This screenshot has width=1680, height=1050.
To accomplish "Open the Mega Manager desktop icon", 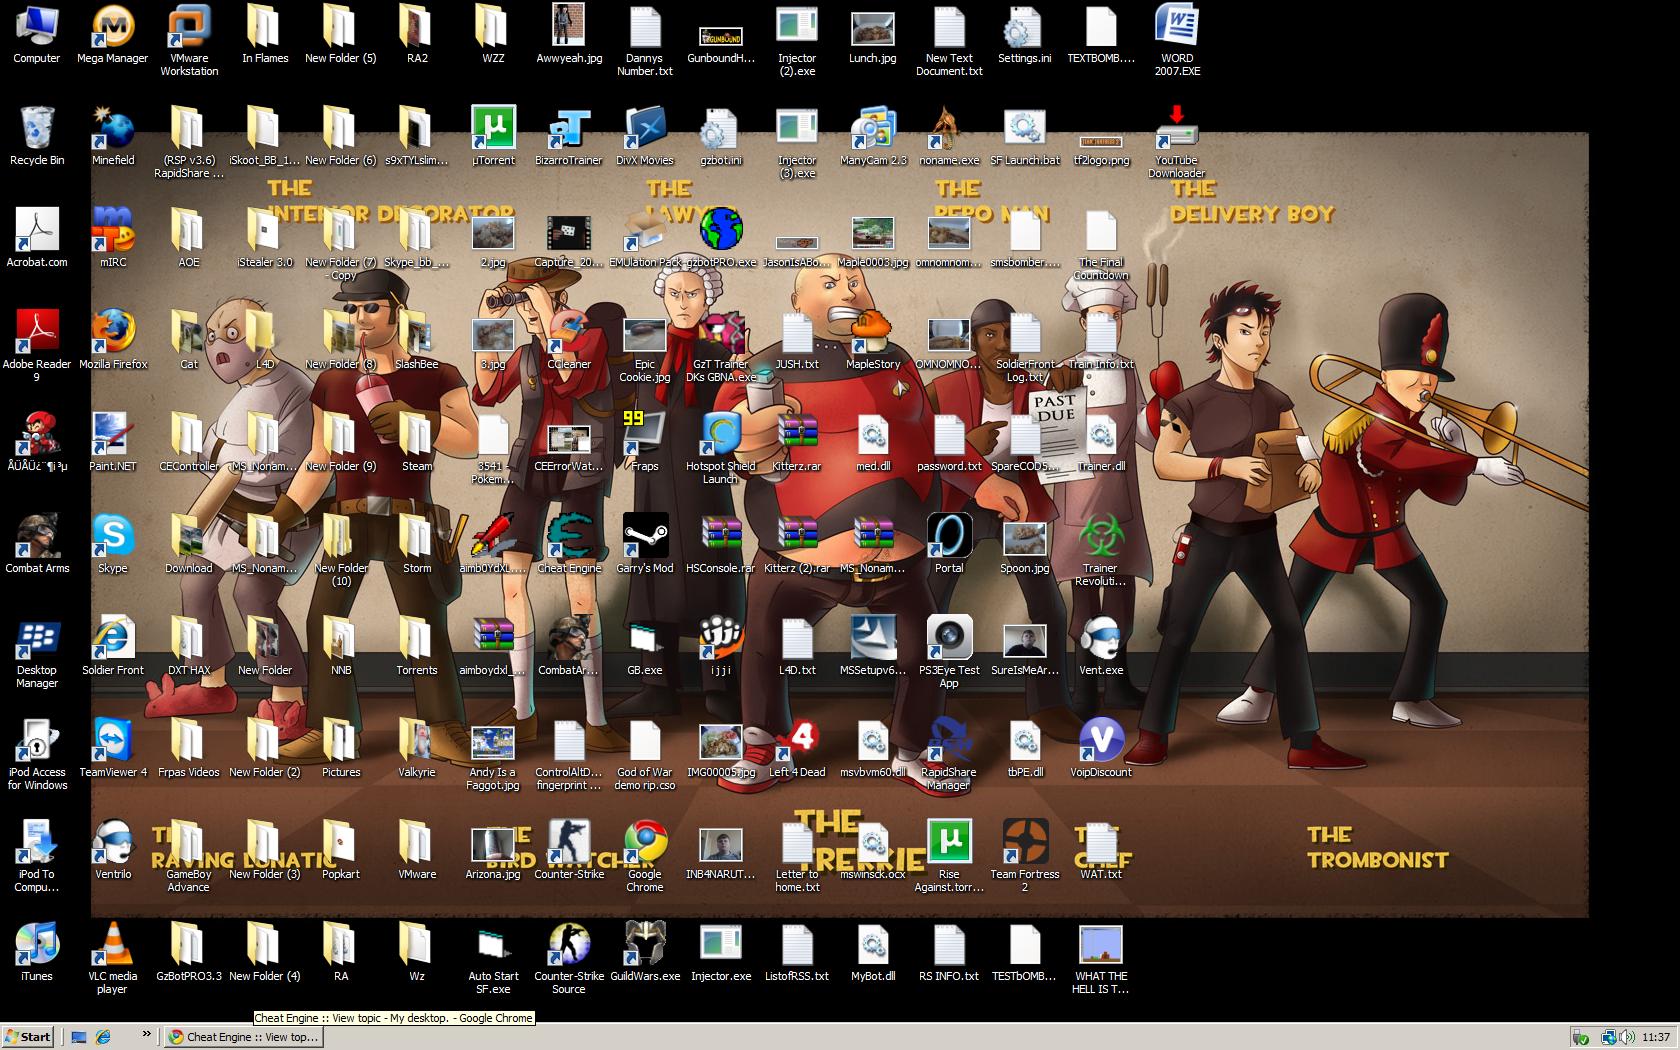I will (x=113, y=35).
